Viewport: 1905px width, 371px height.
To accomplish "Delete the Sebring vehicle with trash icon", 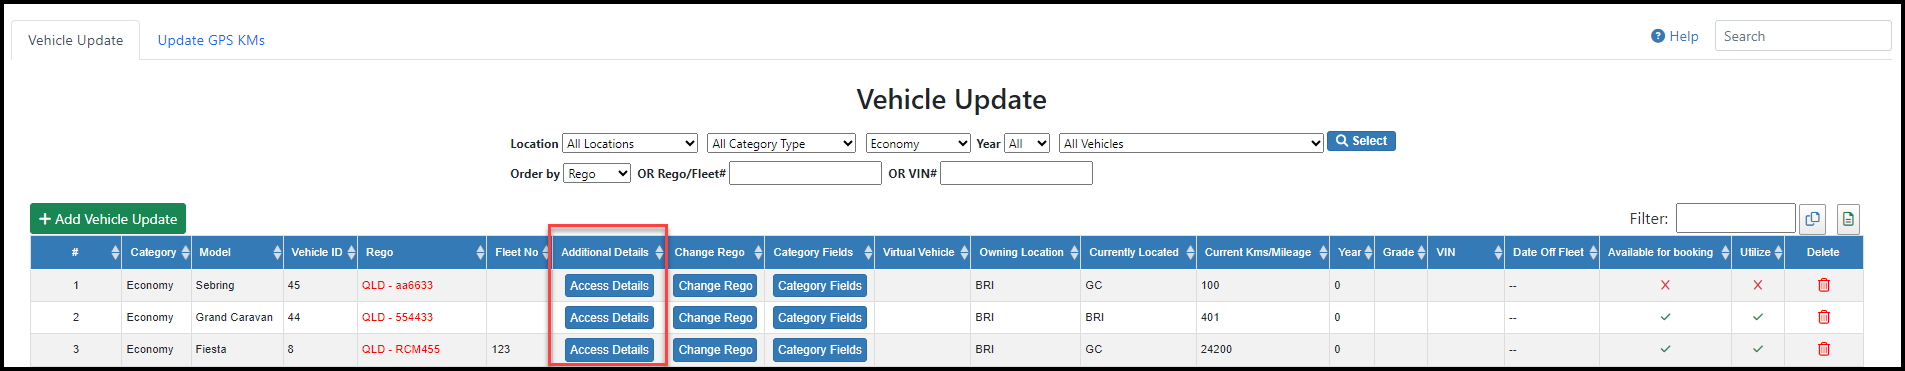I will 1823,285.
